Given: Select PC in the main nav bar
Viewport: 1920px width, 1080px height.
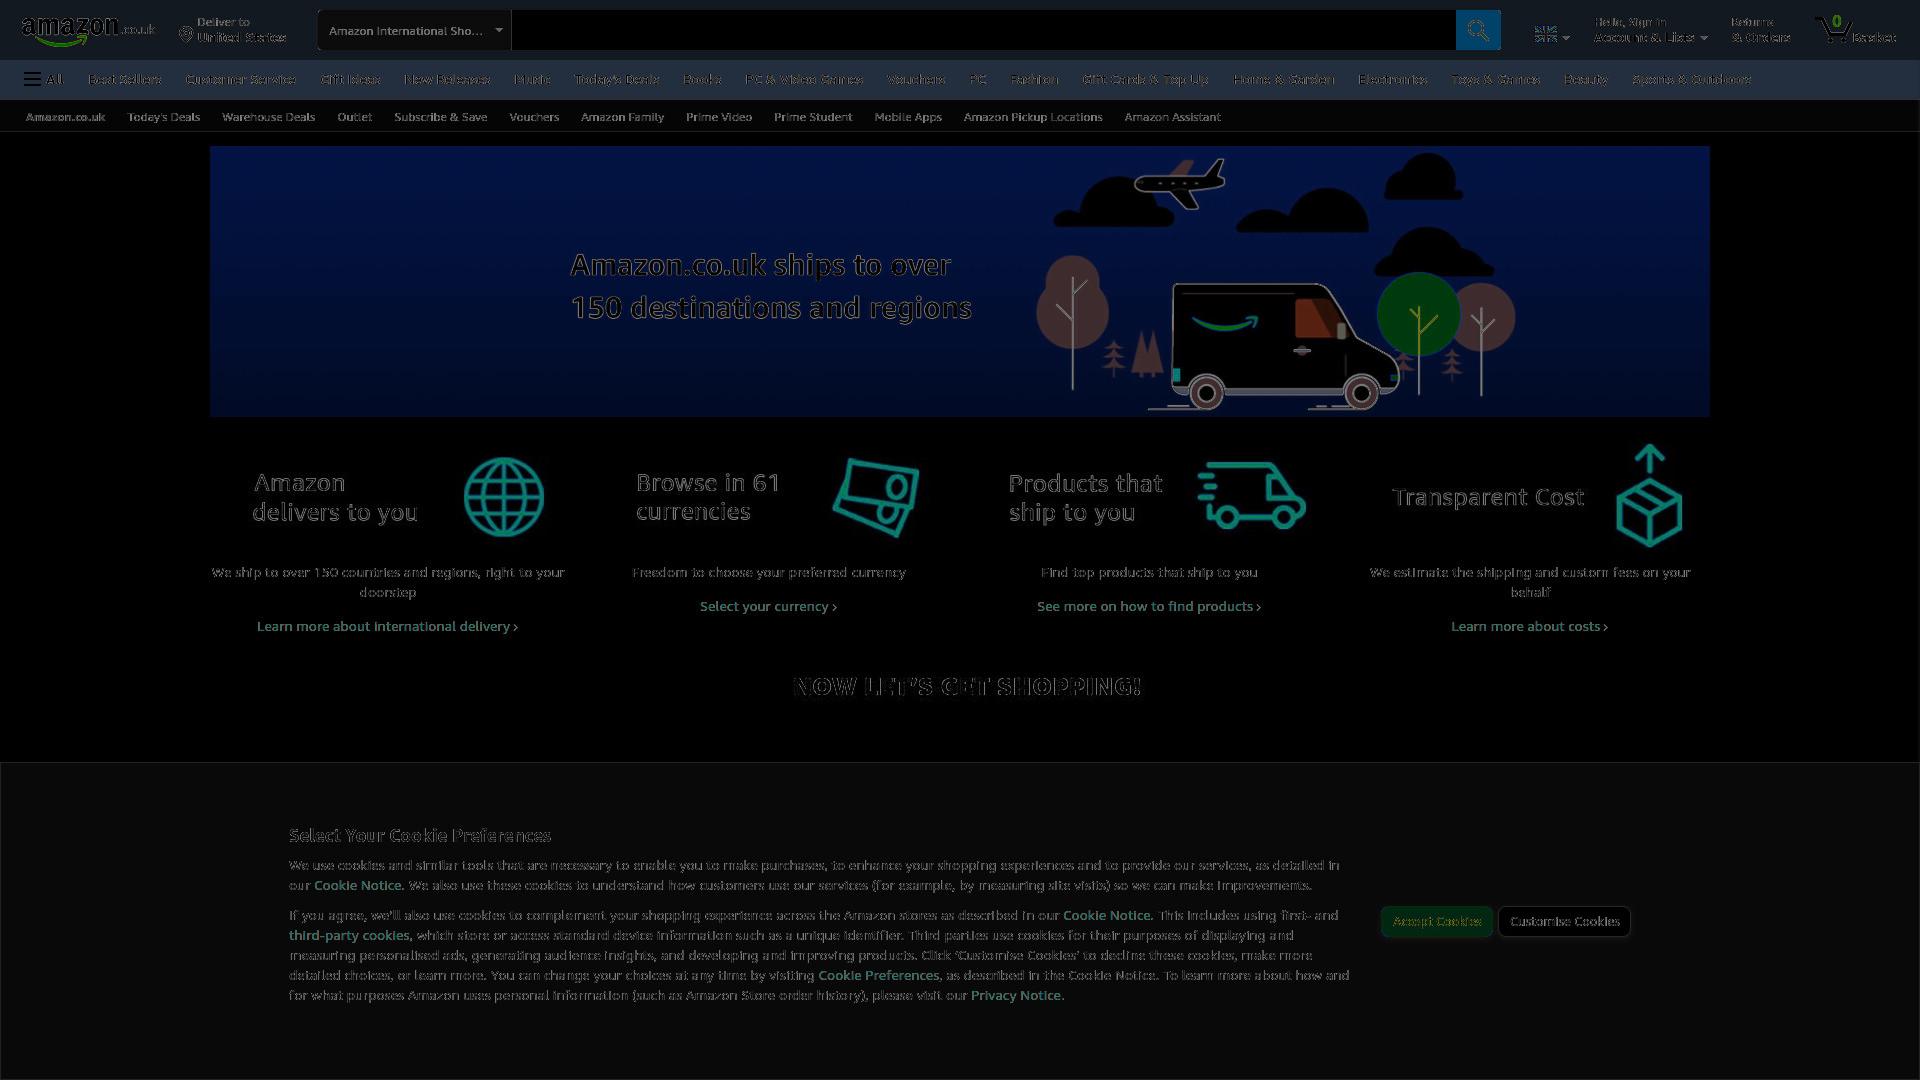Looking at the screenshot, I should point(978,79).
